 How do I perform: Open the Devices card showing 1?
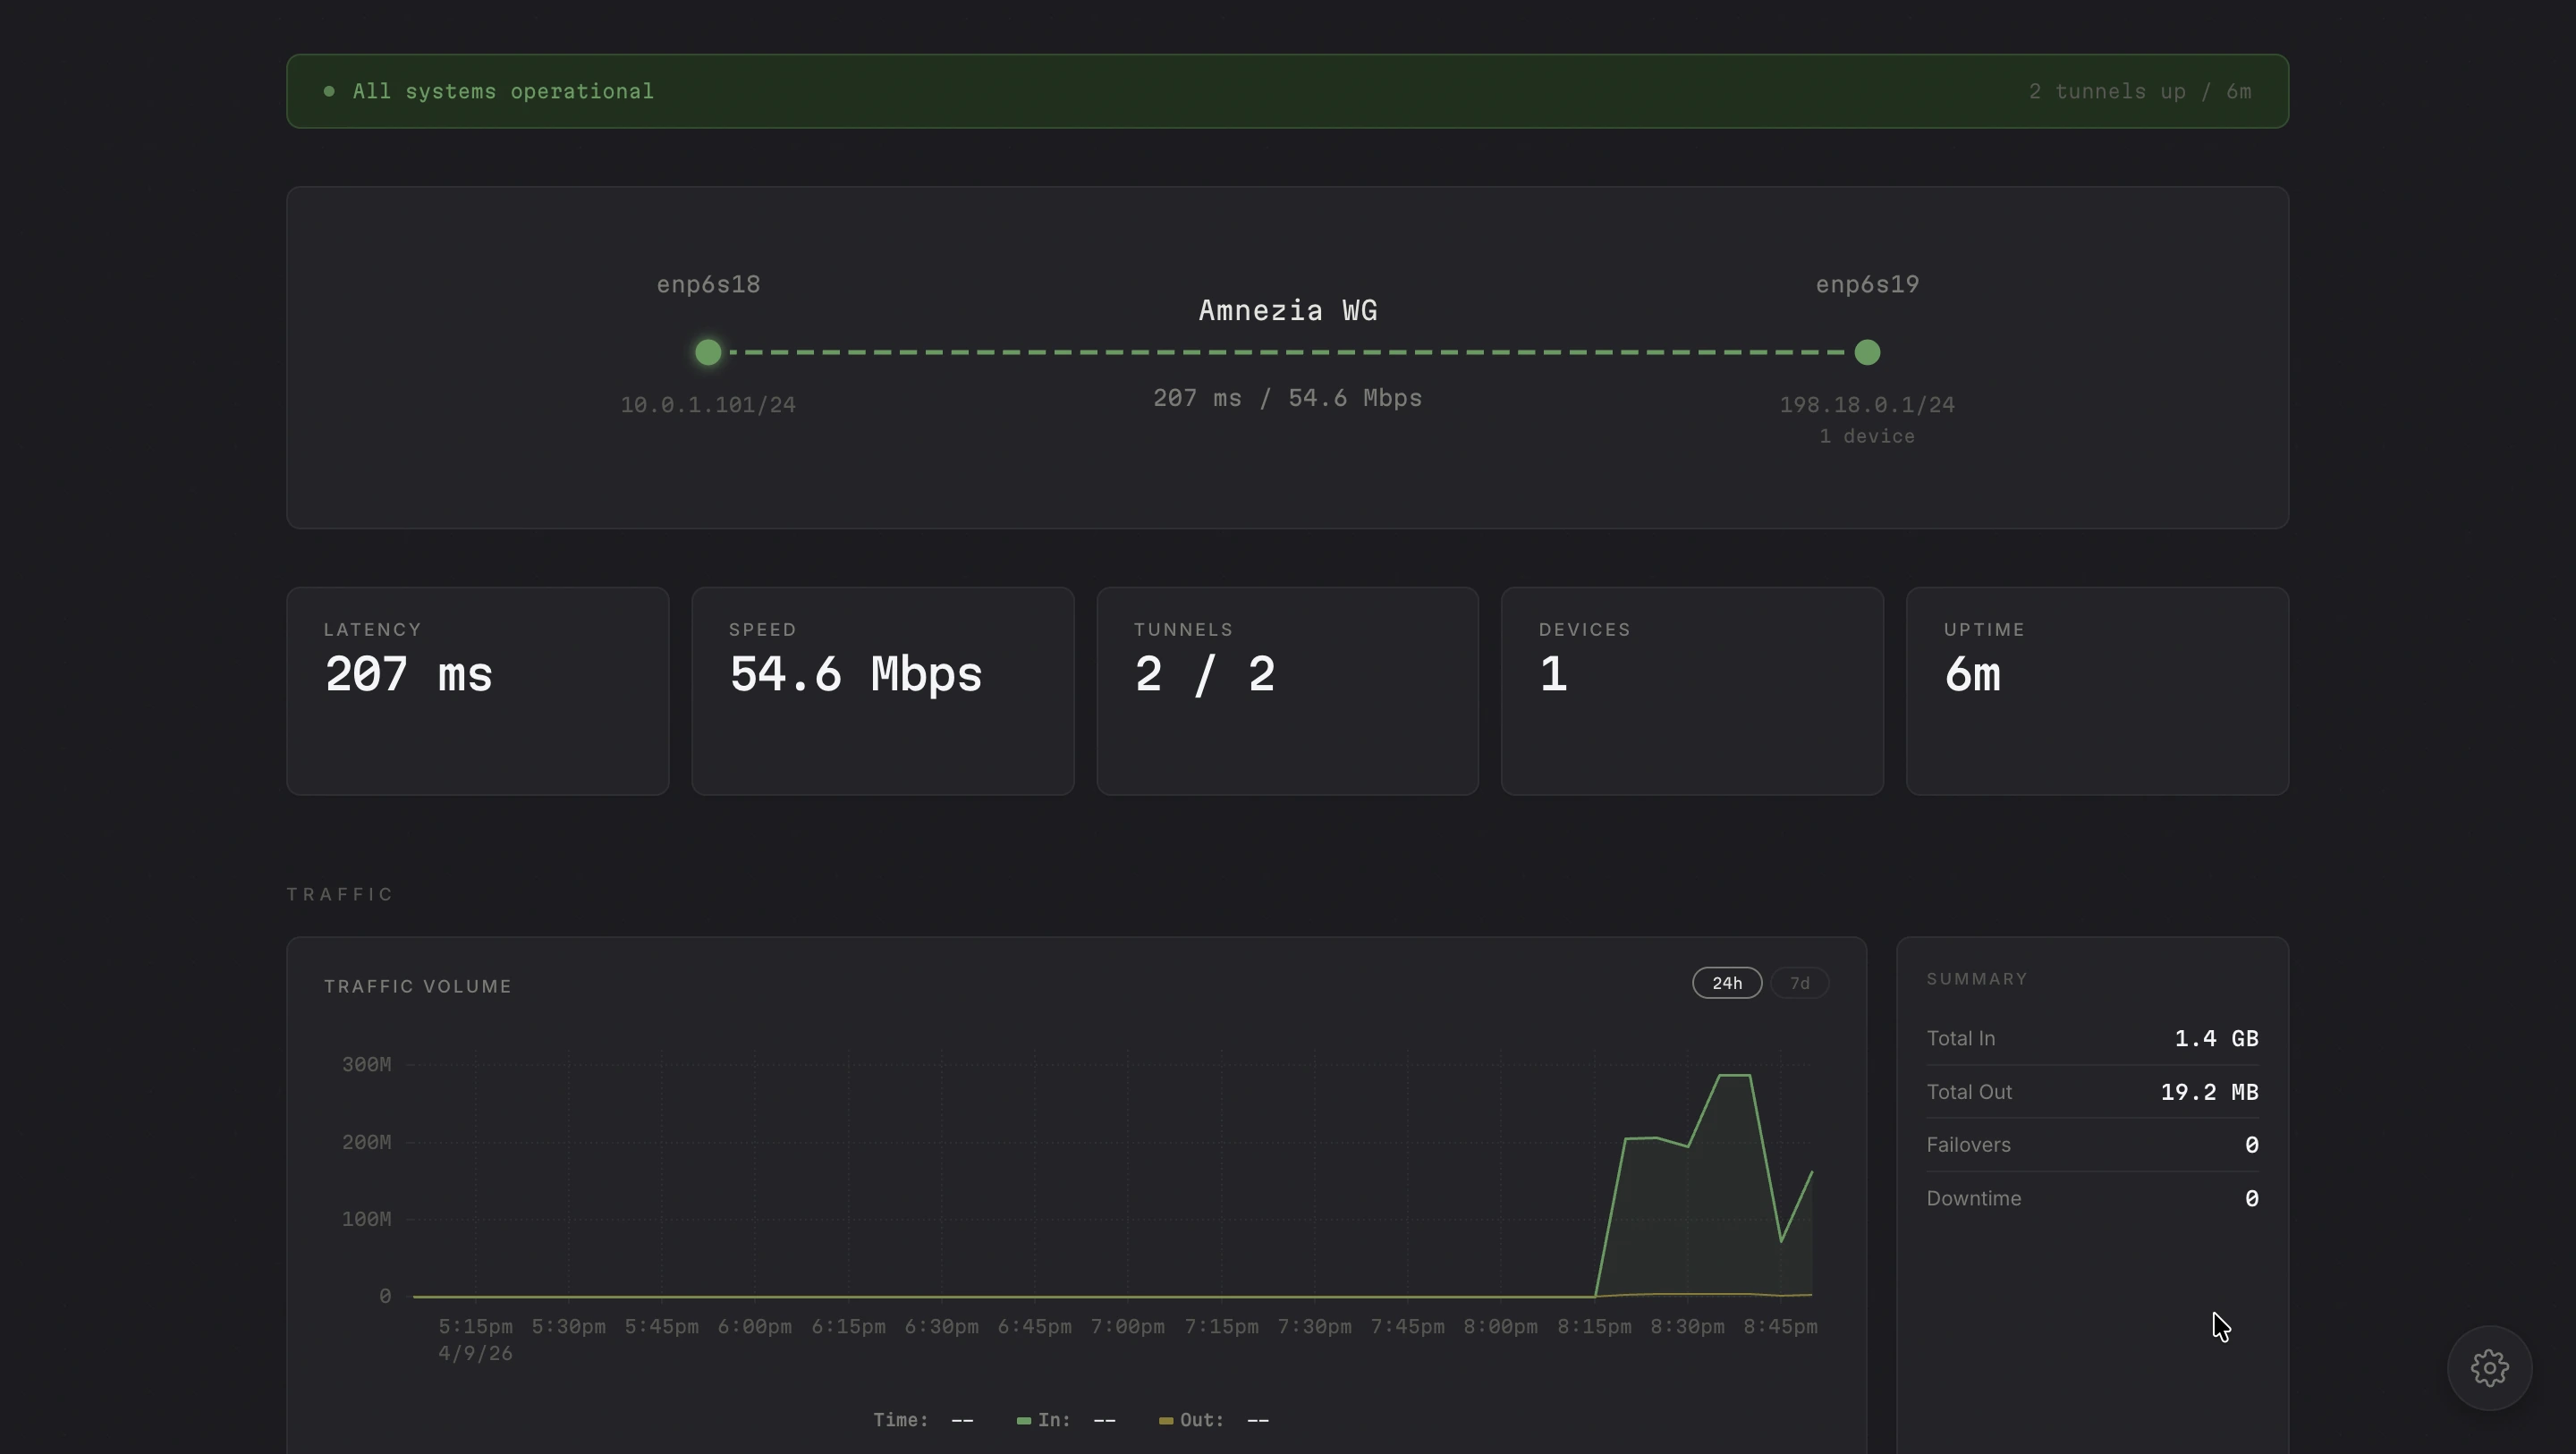(1692, 691)
